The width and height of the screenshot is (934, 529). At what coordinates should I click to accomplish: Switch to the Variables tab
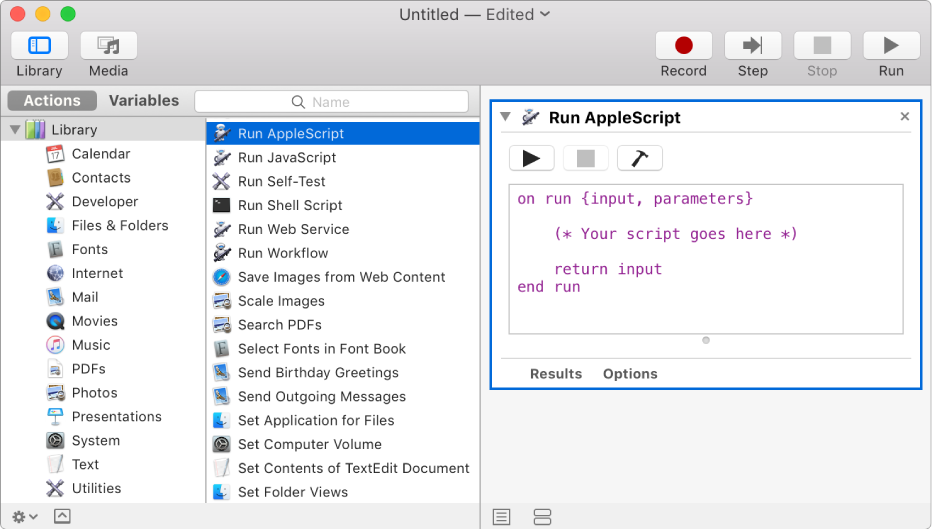pos(144,101)
